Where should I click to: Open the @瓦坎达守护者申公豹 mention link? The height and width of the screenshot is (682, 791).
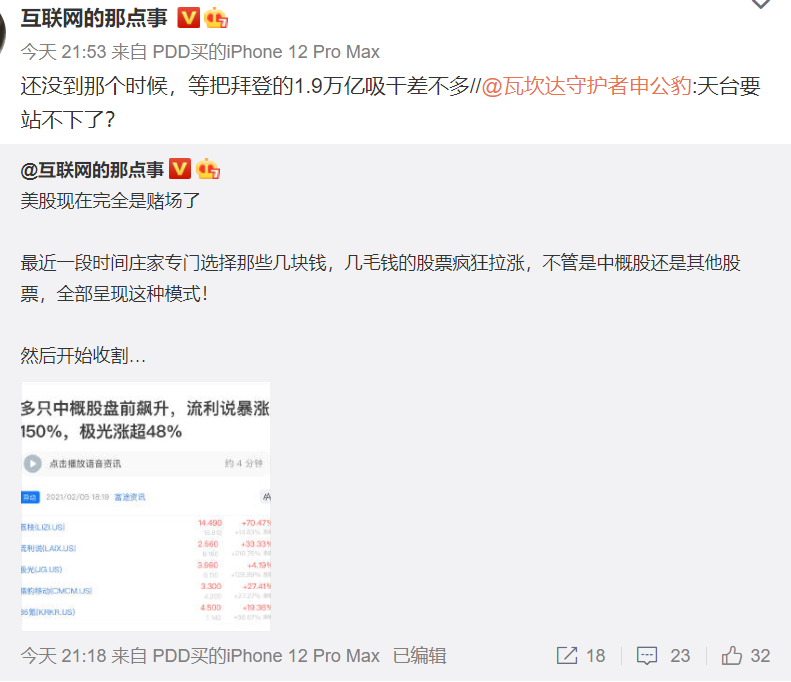(x=586, y=86)
